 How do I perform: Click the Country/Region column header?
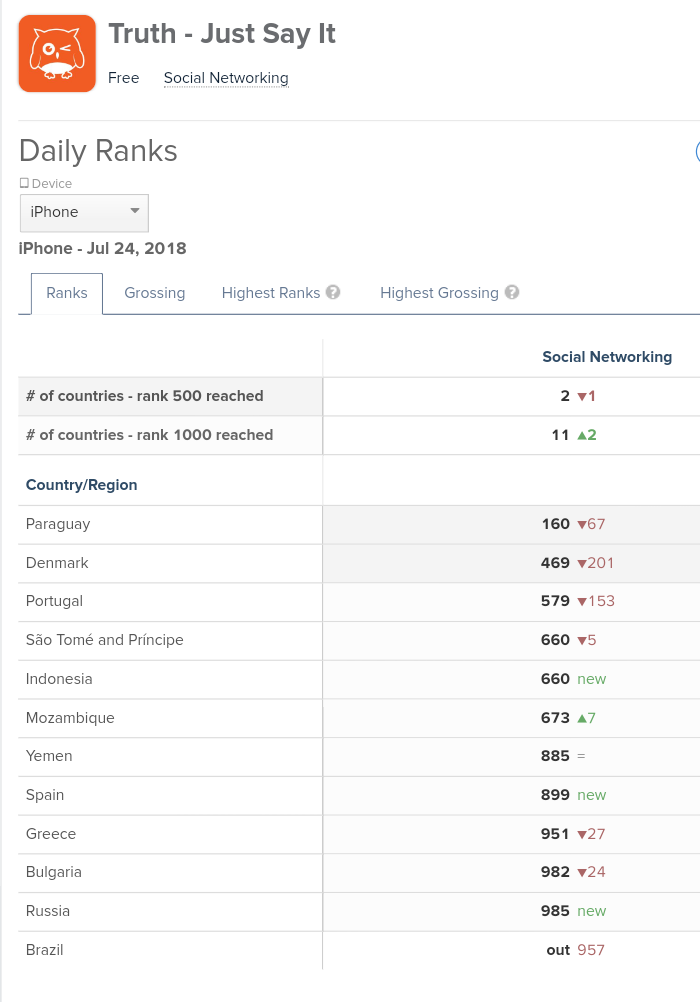pos(82,485)
